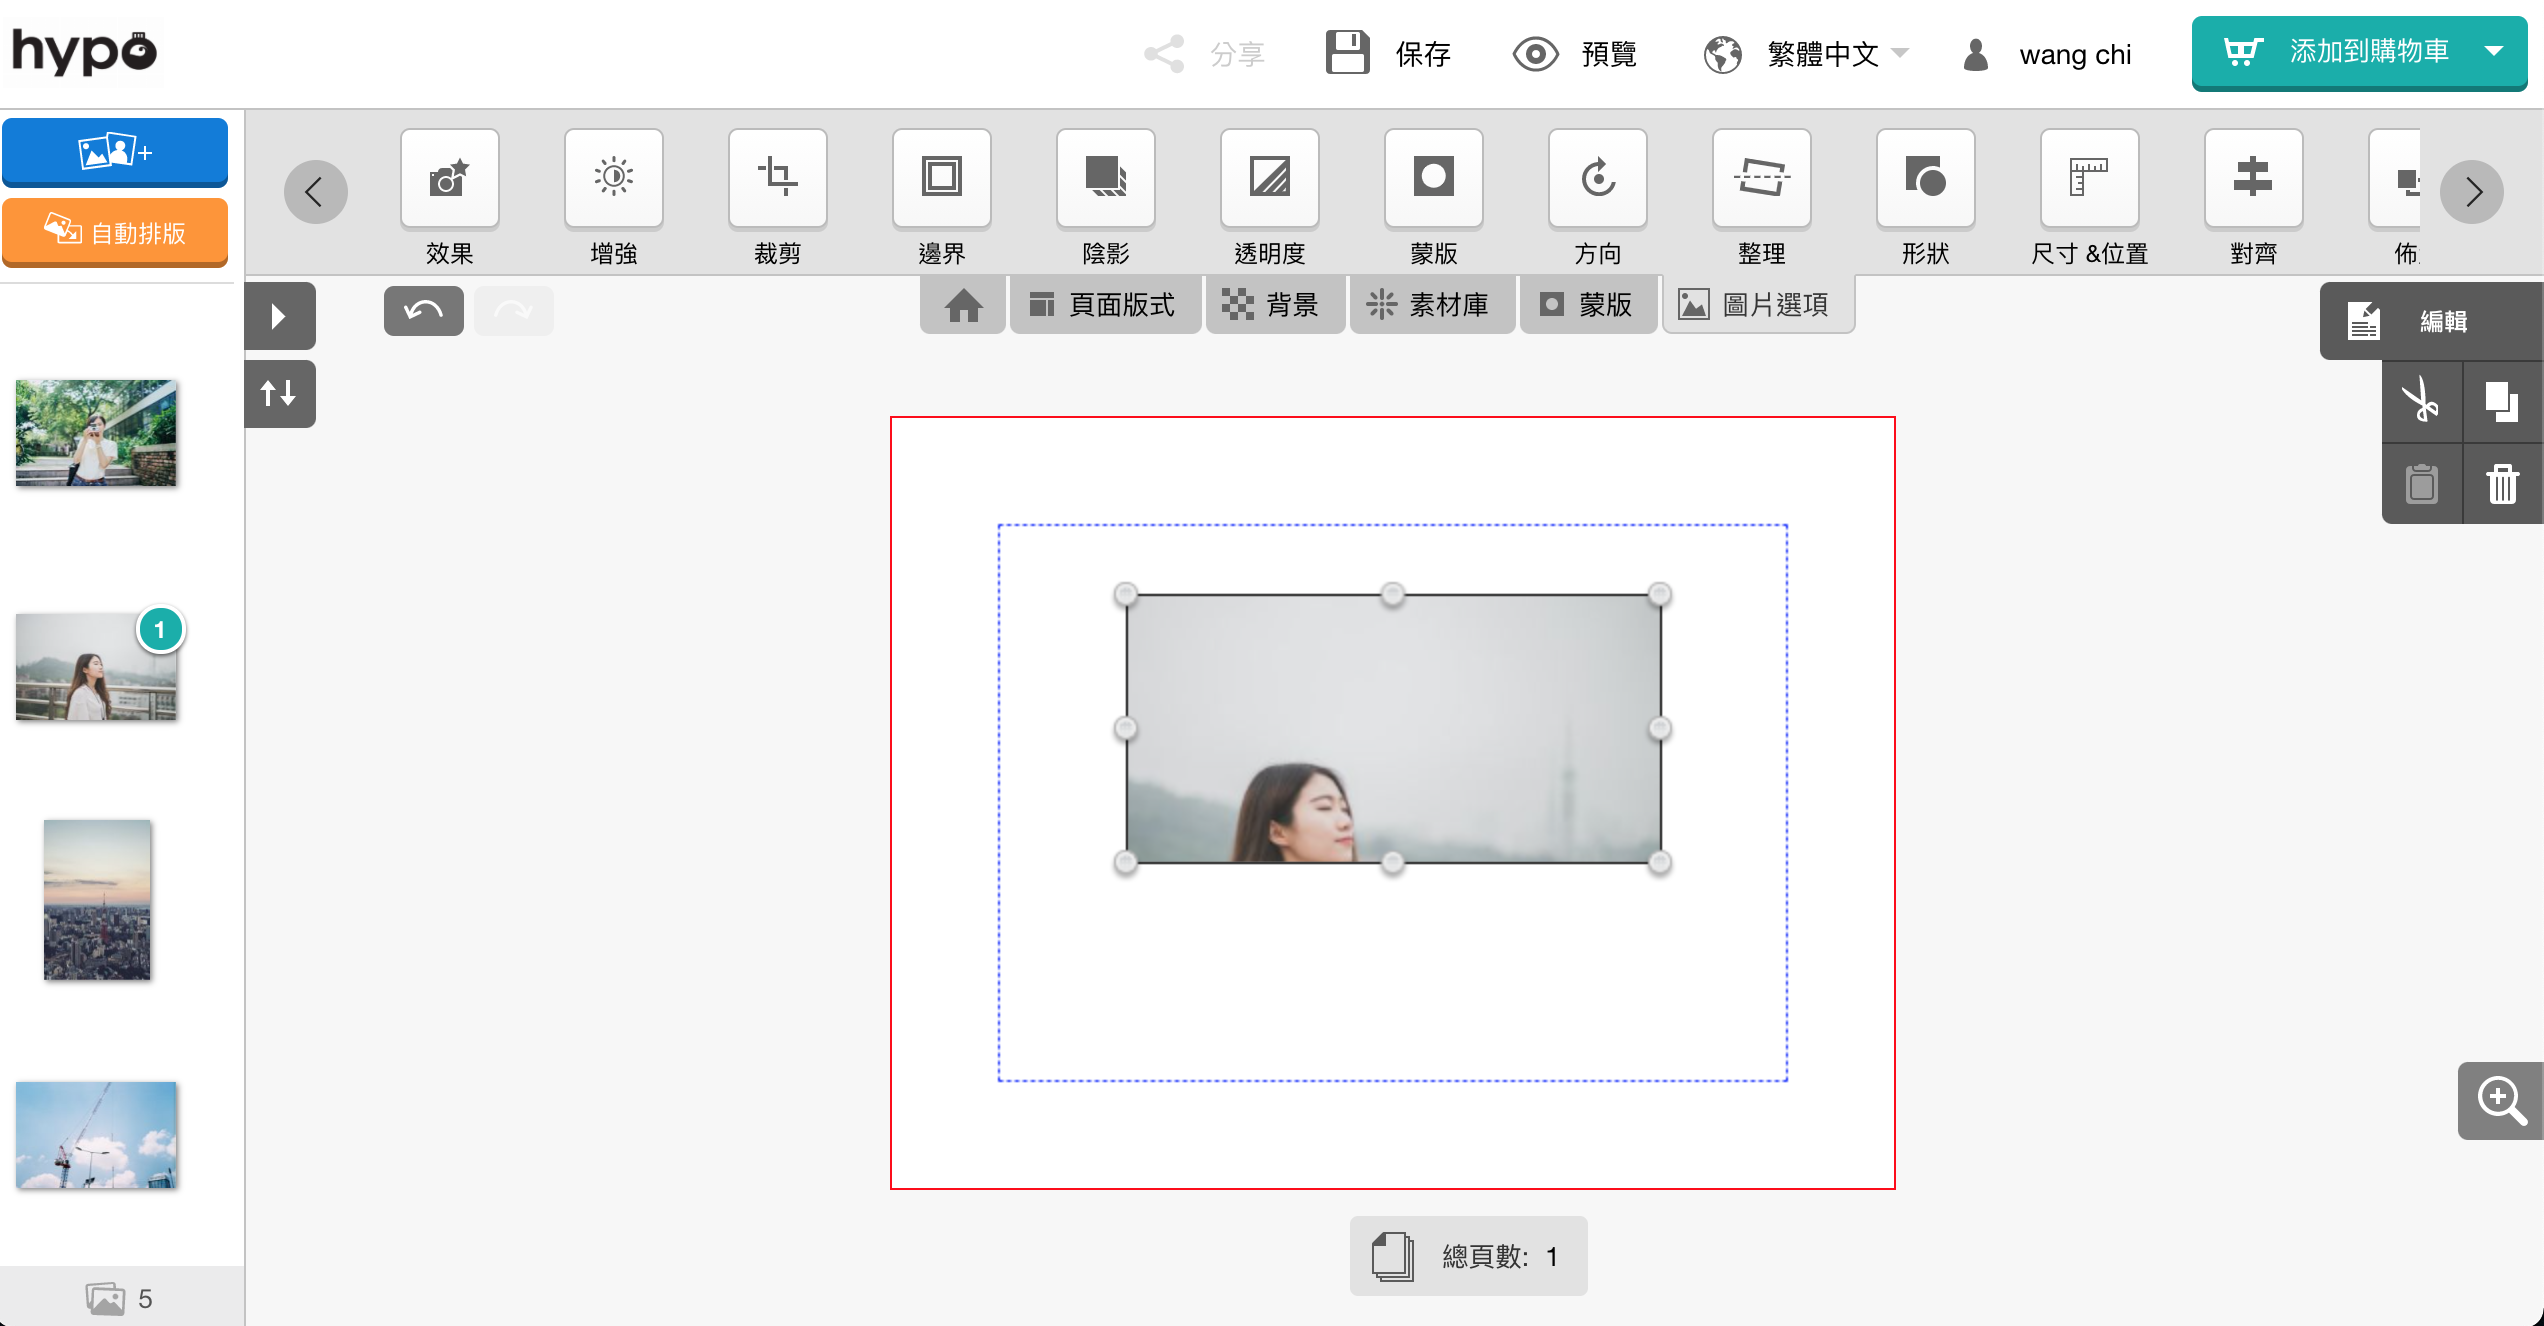Click the home tab icon
This screenshot has height=1326, width=2544.
click(963, 305)
